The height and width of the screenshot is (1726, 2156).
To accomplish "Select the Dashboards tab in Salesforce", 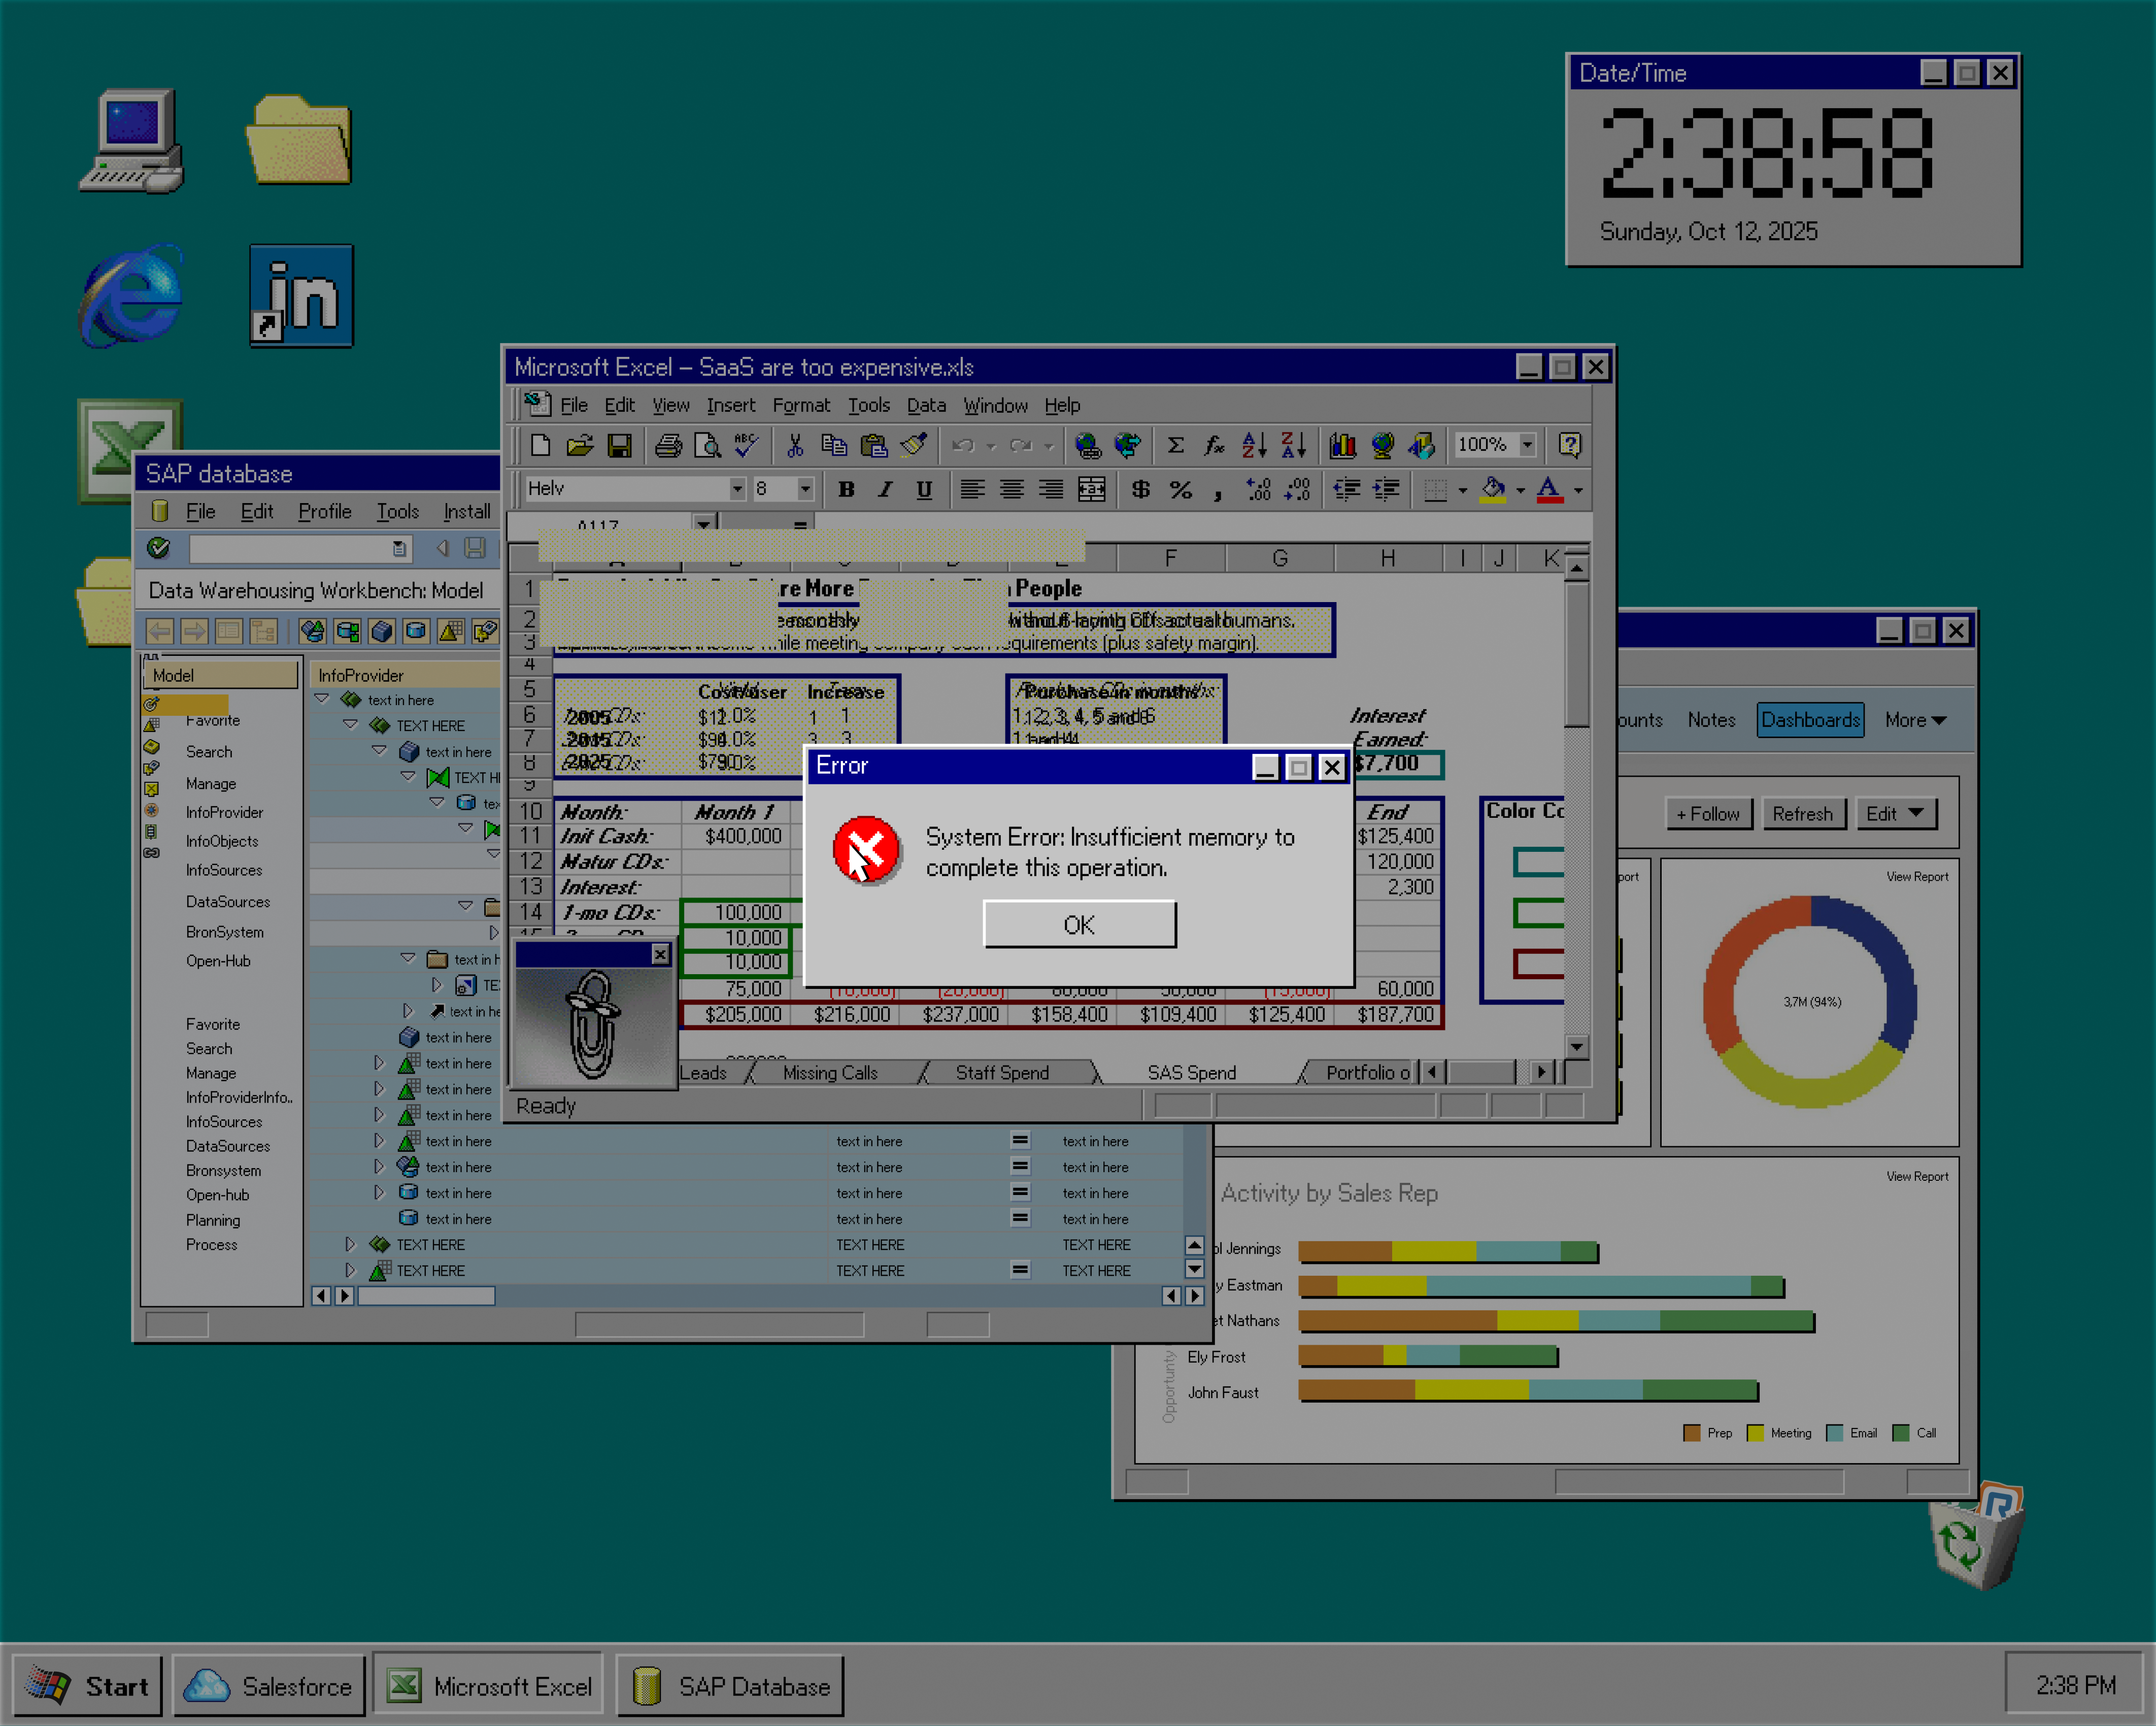I will (x=1810, y=720).
